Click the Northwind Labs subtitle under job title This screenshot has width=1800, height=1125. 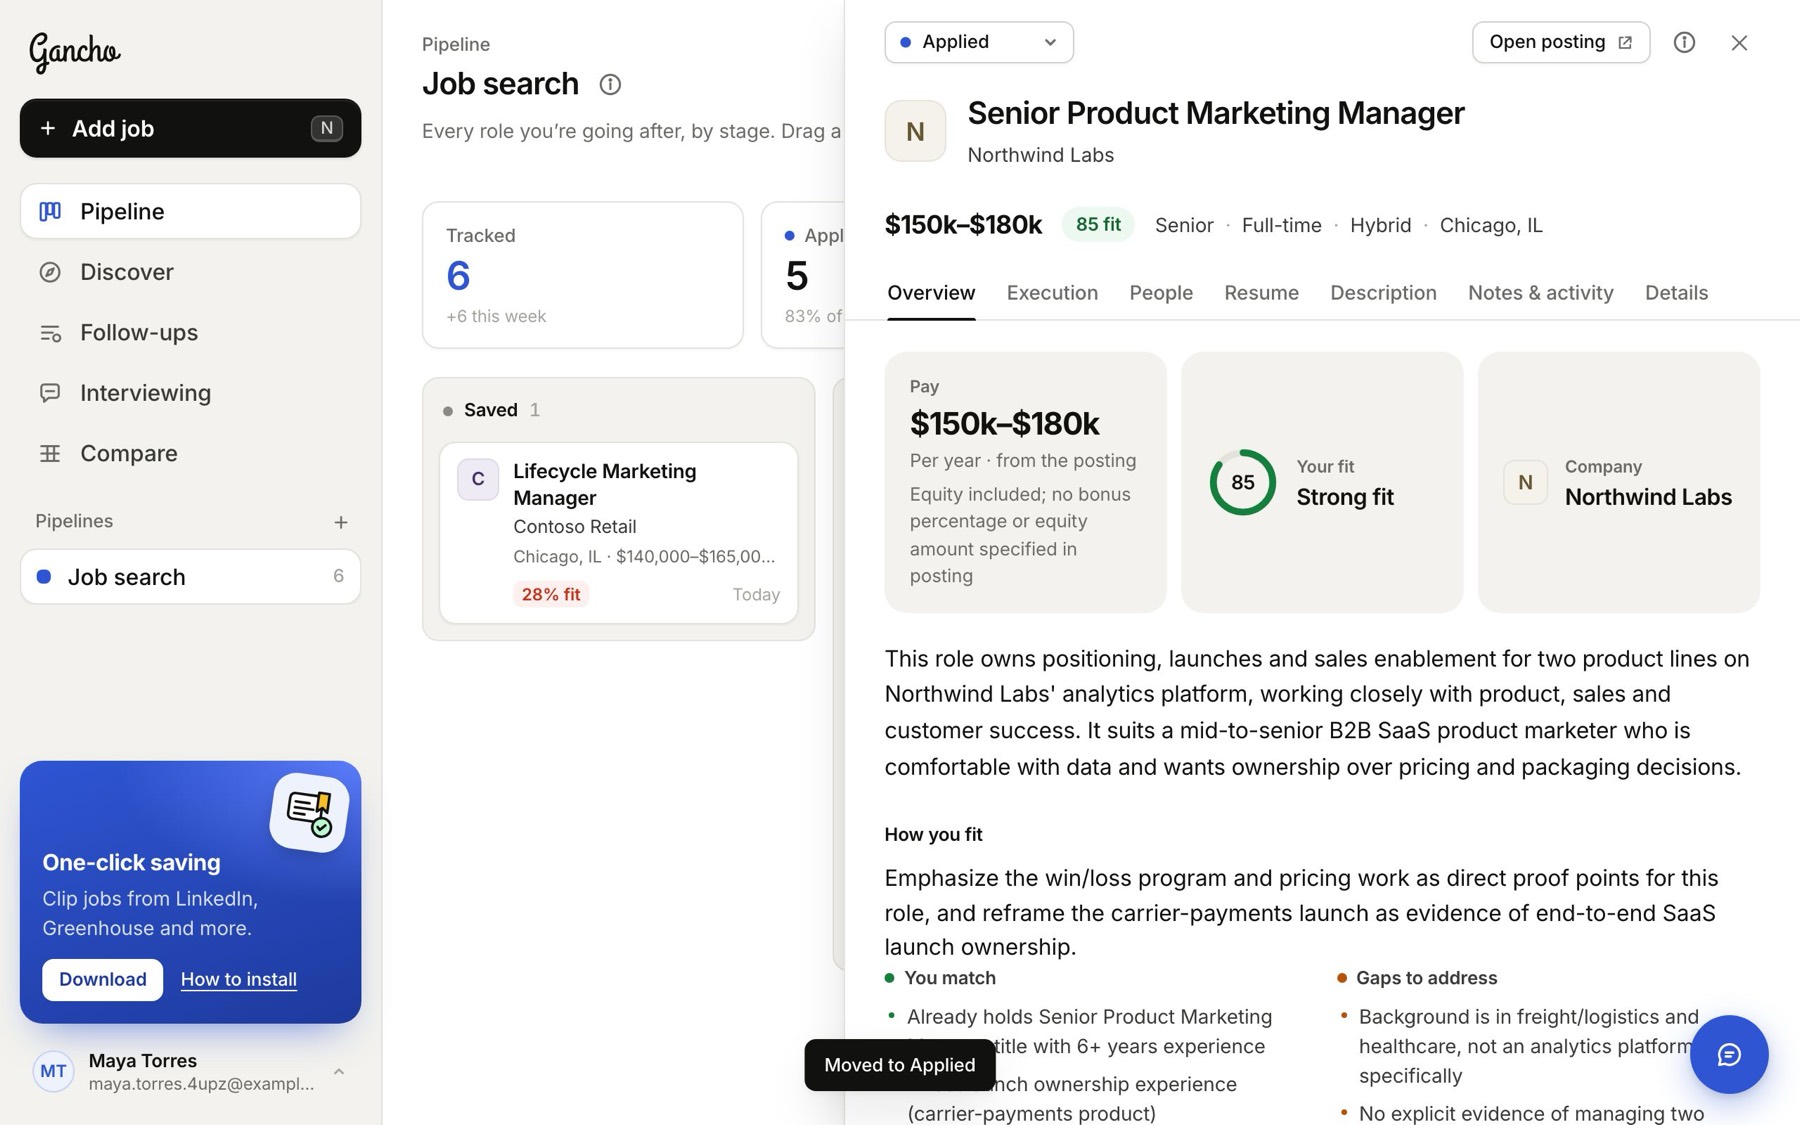(x=1040, y=155)
